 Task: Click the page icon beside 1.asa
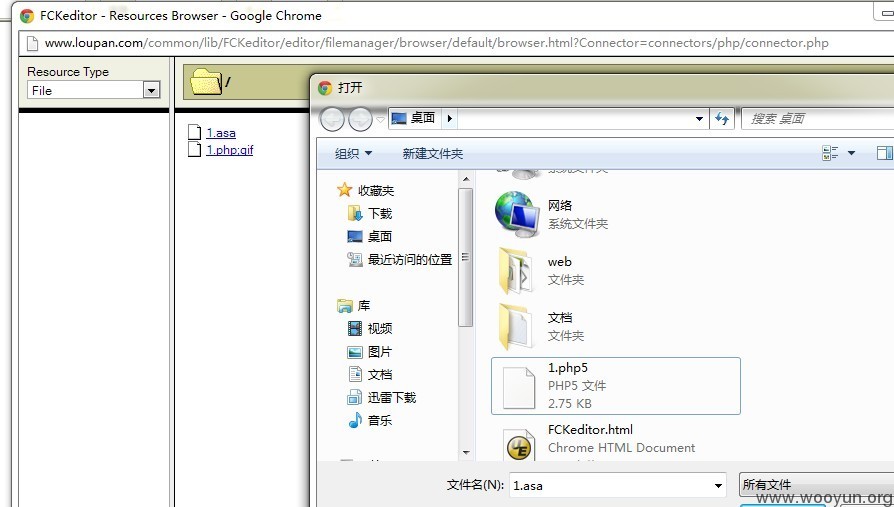click(x=194, y=132)
